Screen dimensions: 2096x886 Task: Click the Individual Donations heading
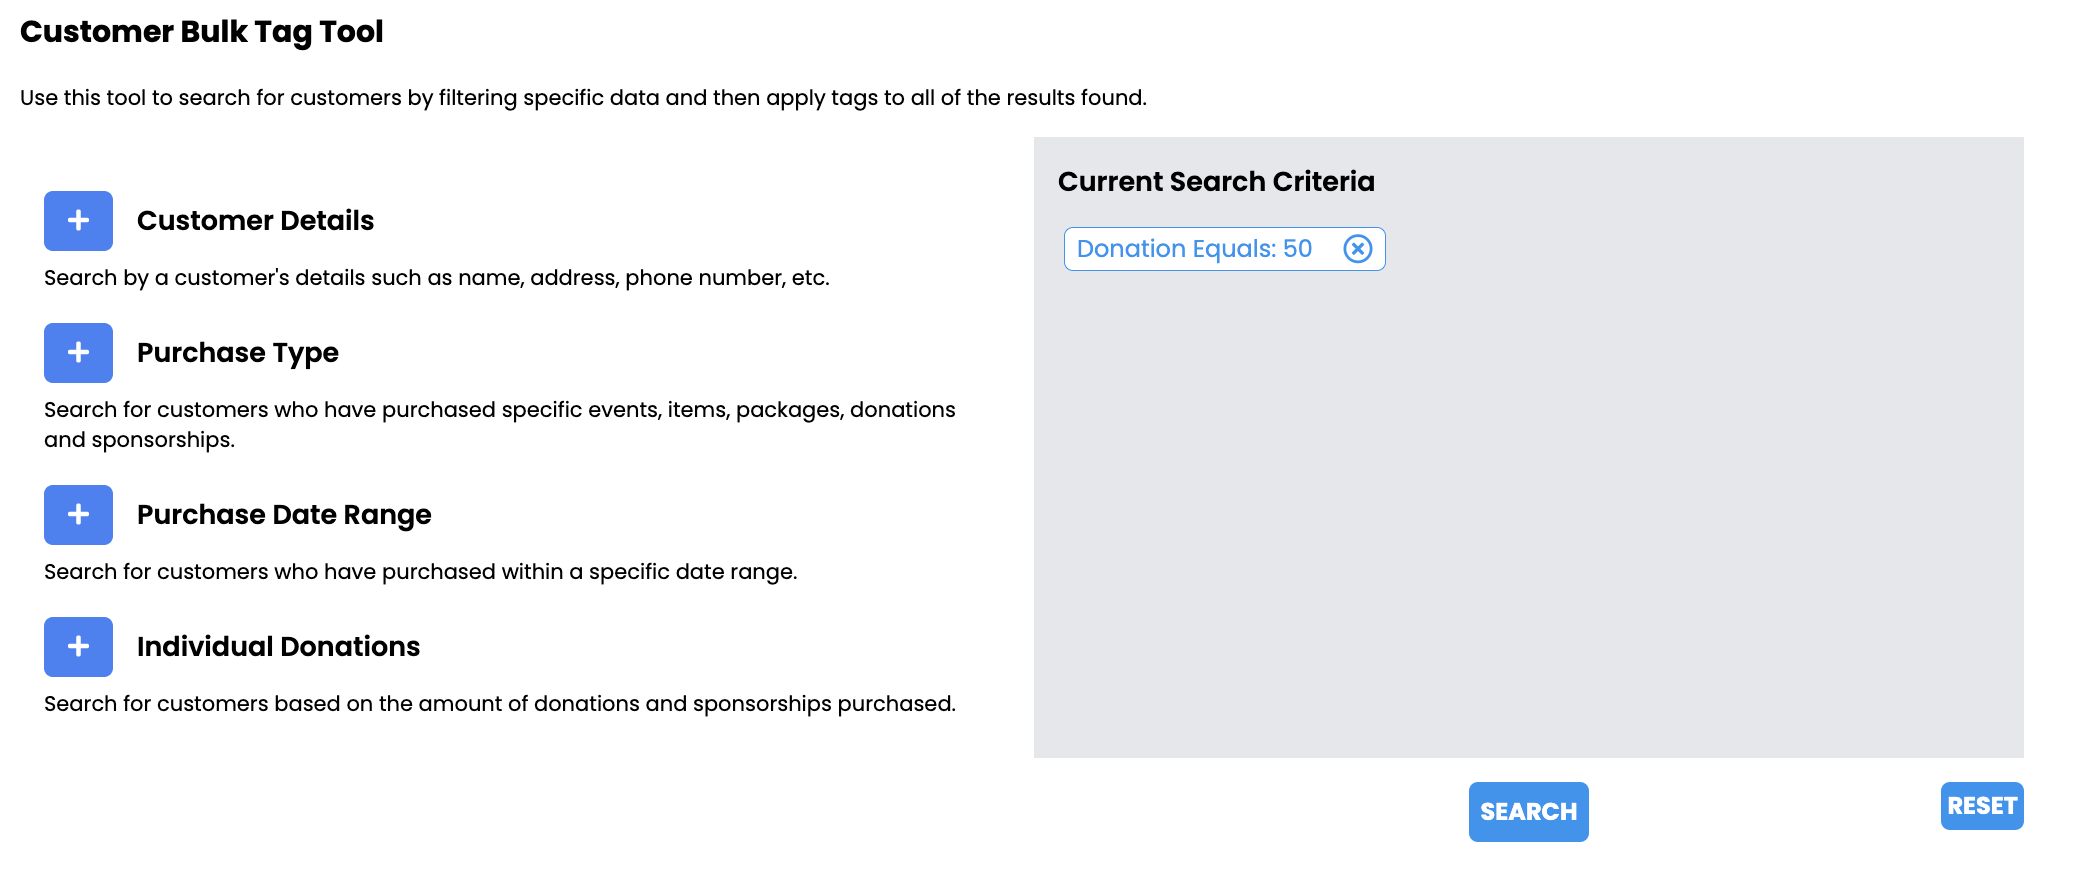278,647
